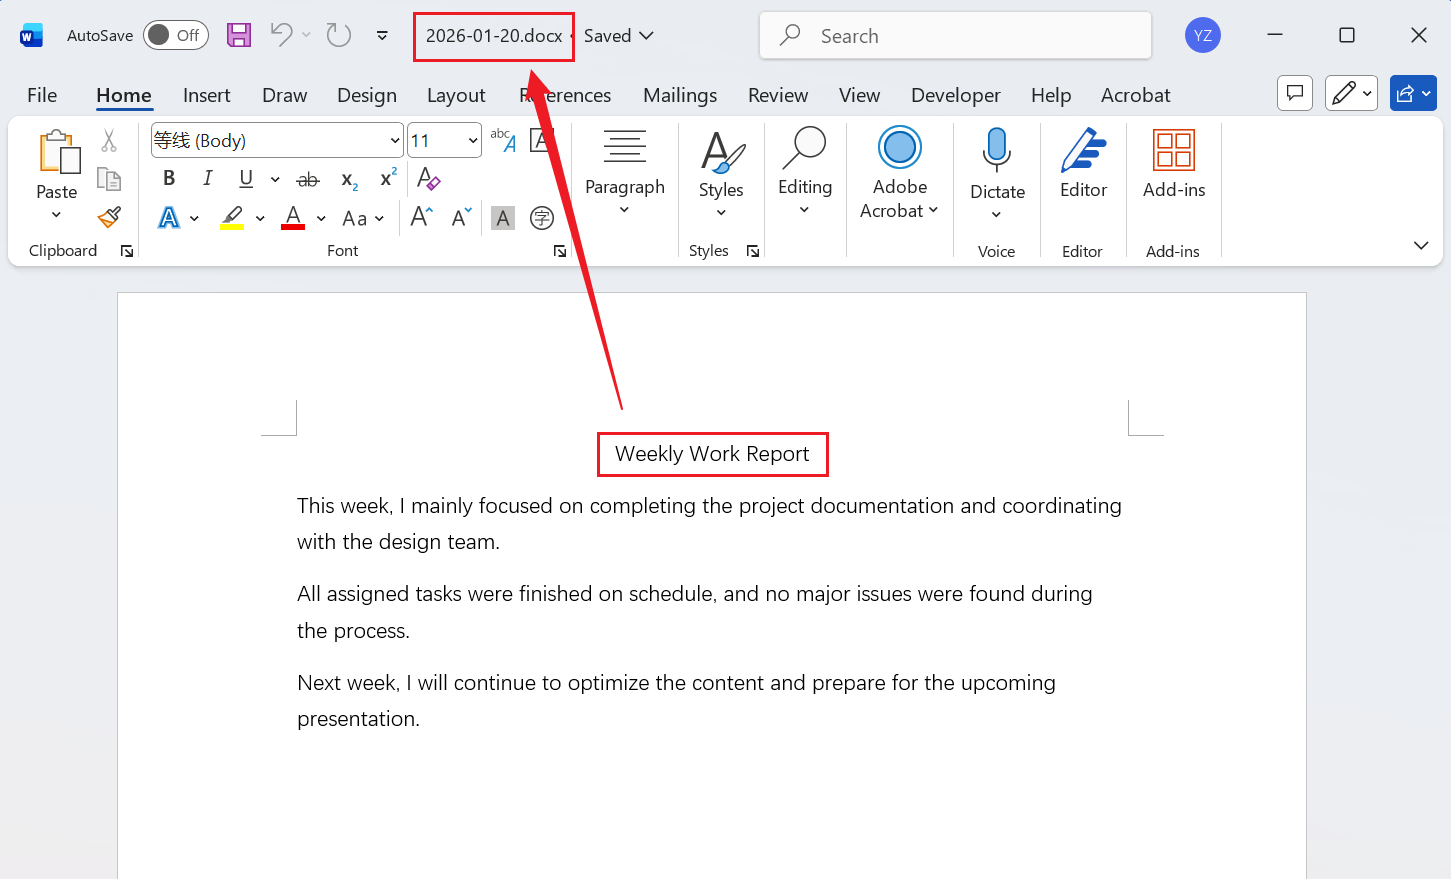The width and height of the screenshot is (1451, 879).
Task: Click the Undo arrow icon
Action: click(x=281, y=35)
